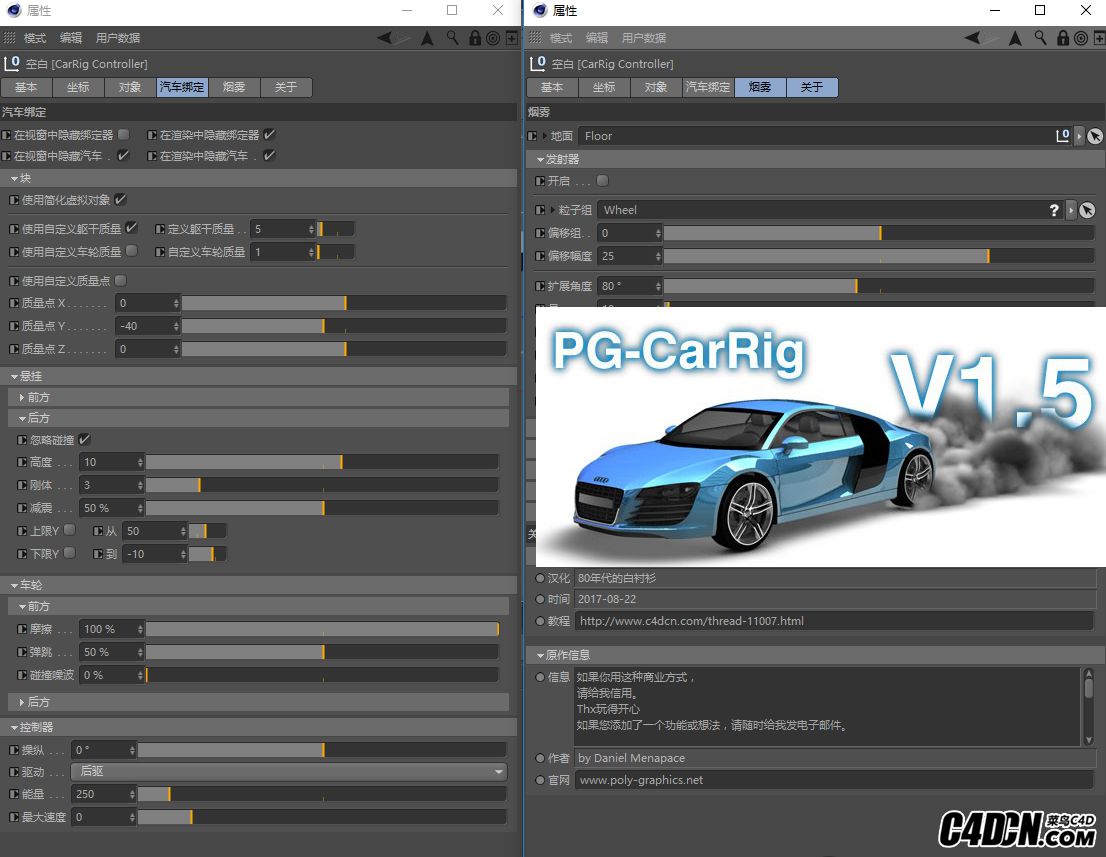Click the keyframe icon beside 质量点 X
This screenshot has width=1106, height=857.
14,303
